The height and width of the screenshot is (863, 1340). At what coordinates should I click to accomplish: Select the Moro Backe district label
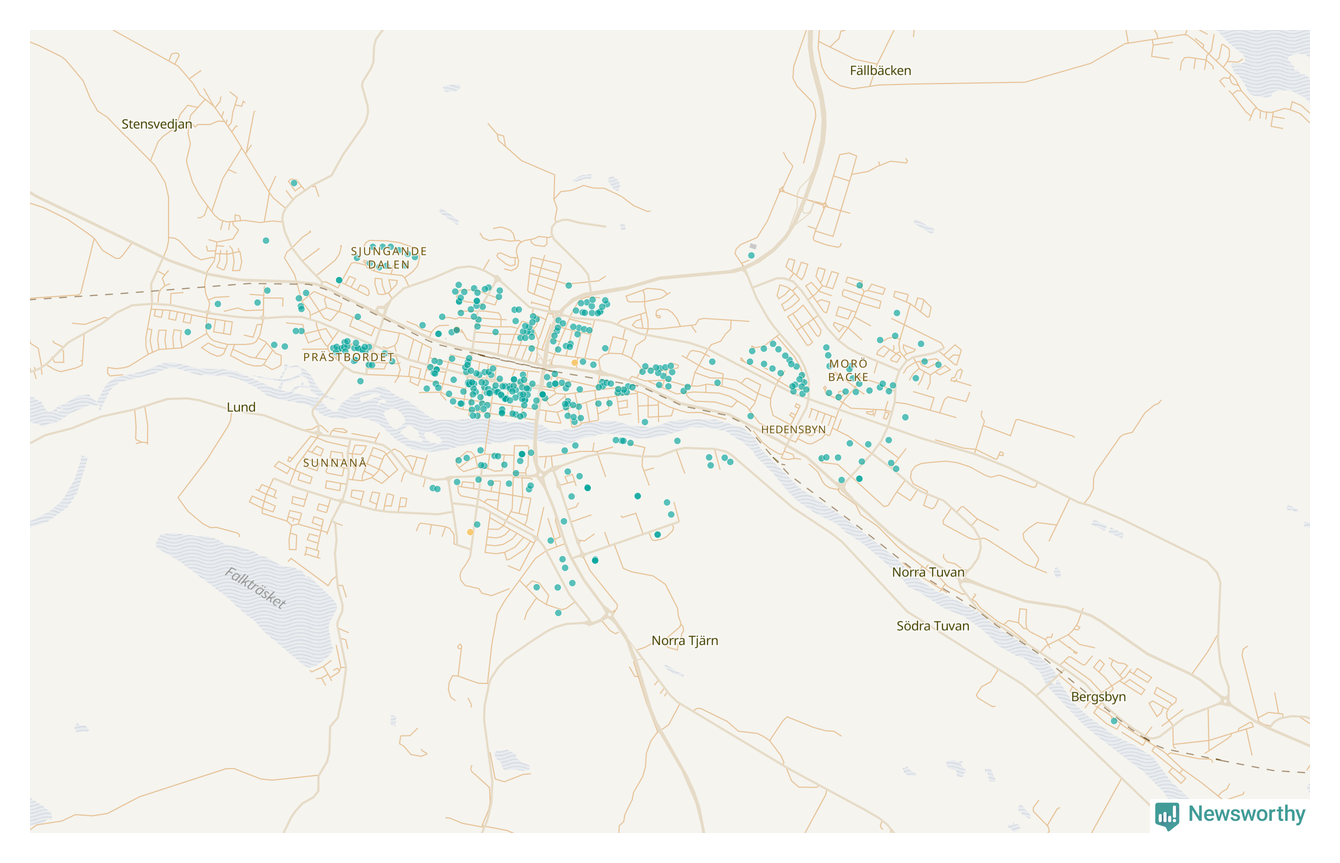point(848,370)
